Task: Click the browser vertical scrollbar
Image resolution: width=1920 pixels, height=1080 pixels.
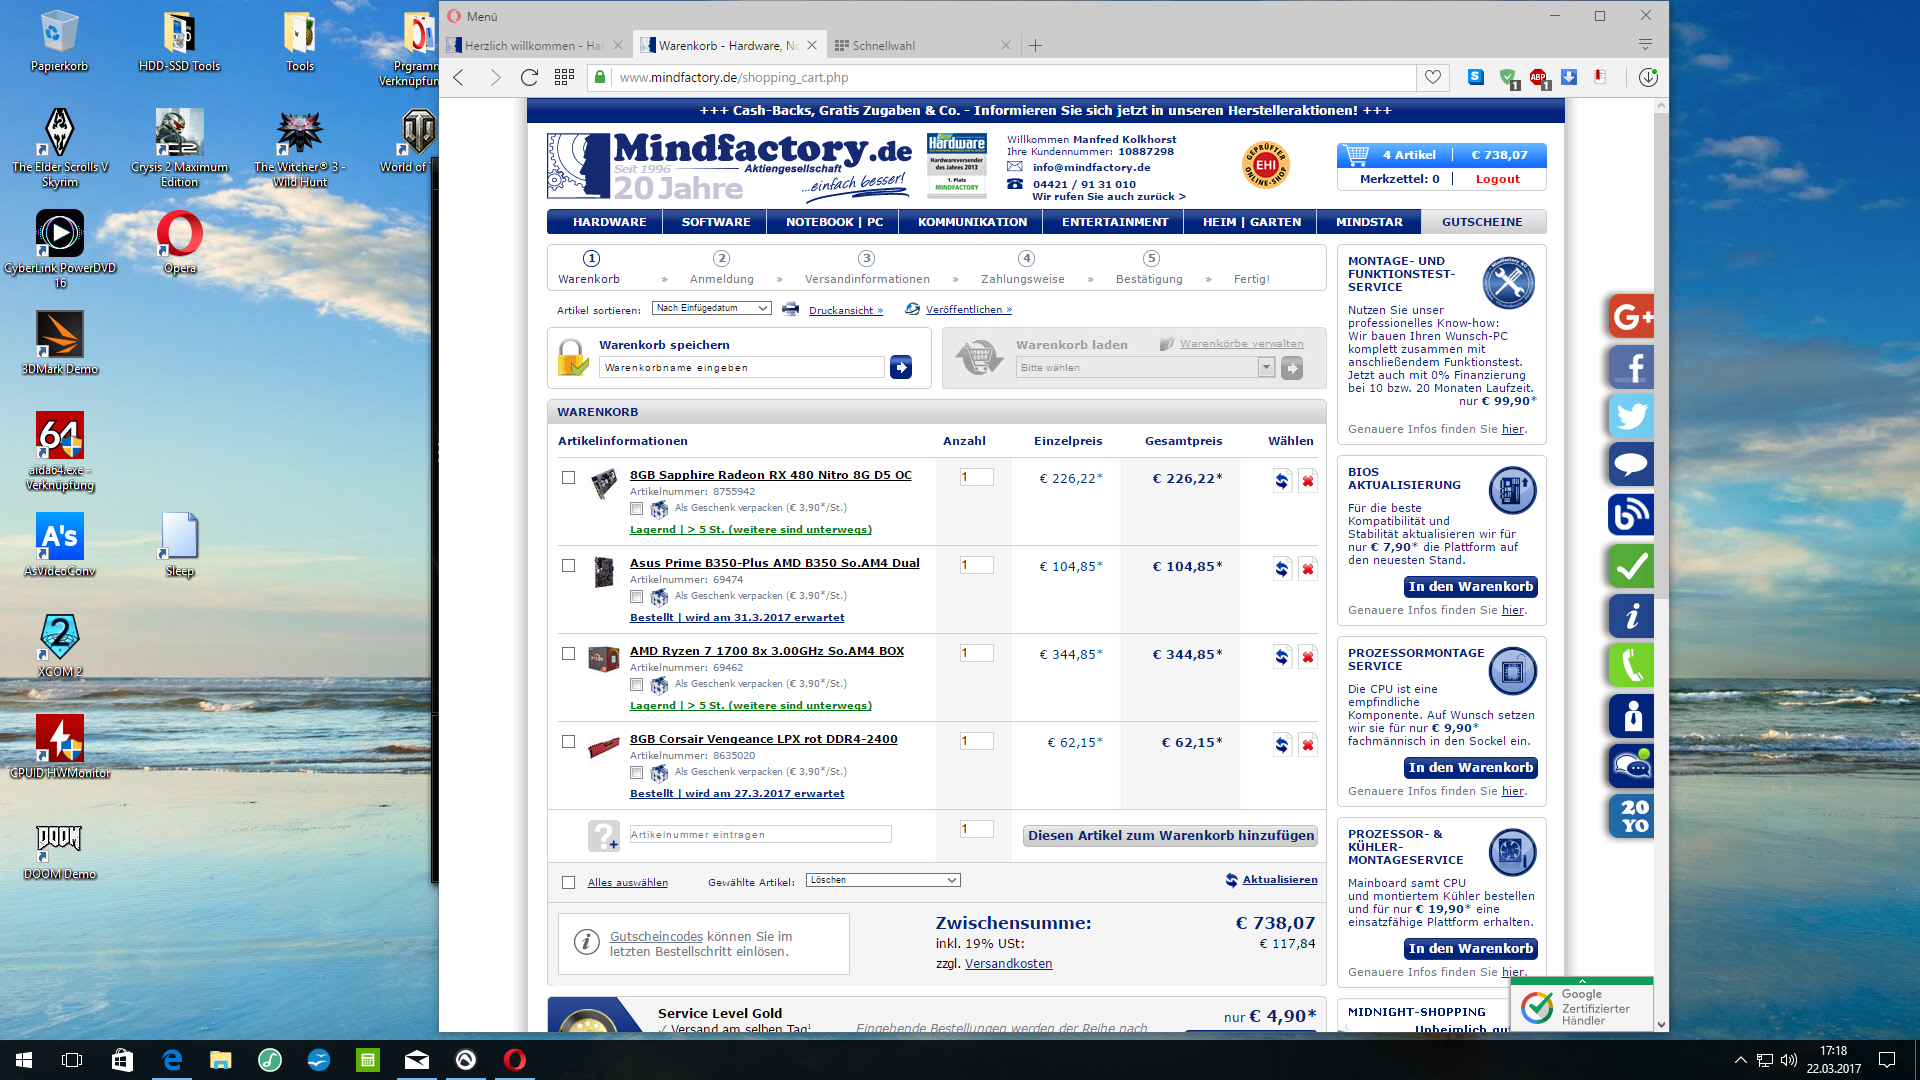Action: 1661,355
